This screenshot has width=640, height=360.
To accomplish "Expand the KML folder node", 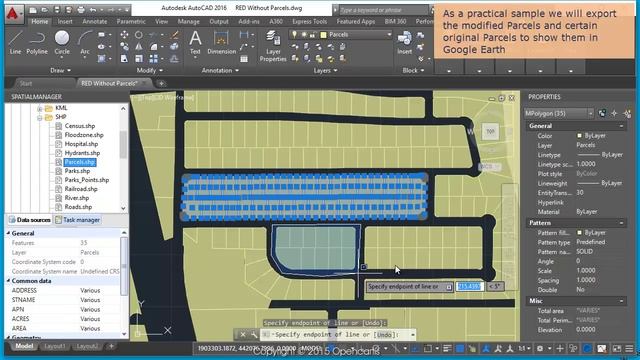I will point(40,108).
